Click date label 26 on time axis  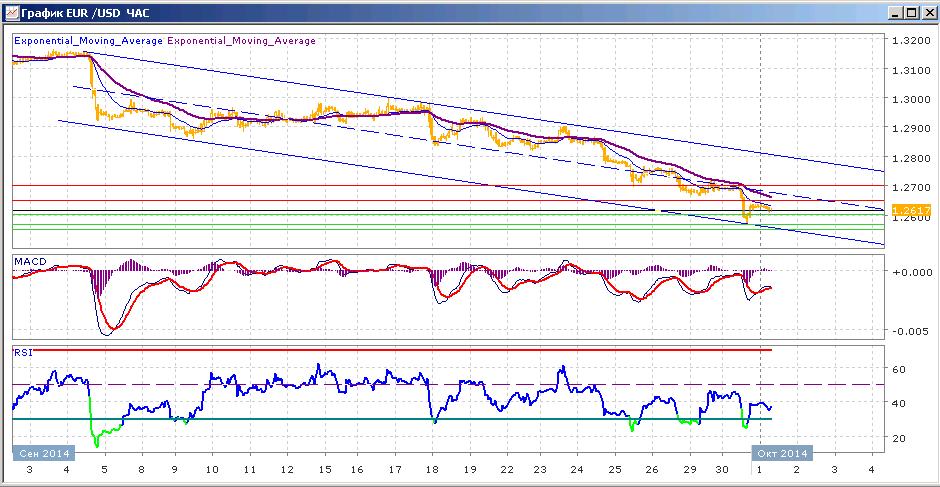652,470
